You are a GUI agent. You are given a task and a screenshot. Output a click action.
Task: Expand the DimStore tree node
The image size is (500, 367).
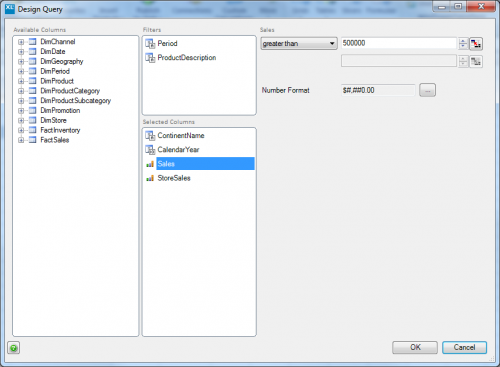(21, 121)
